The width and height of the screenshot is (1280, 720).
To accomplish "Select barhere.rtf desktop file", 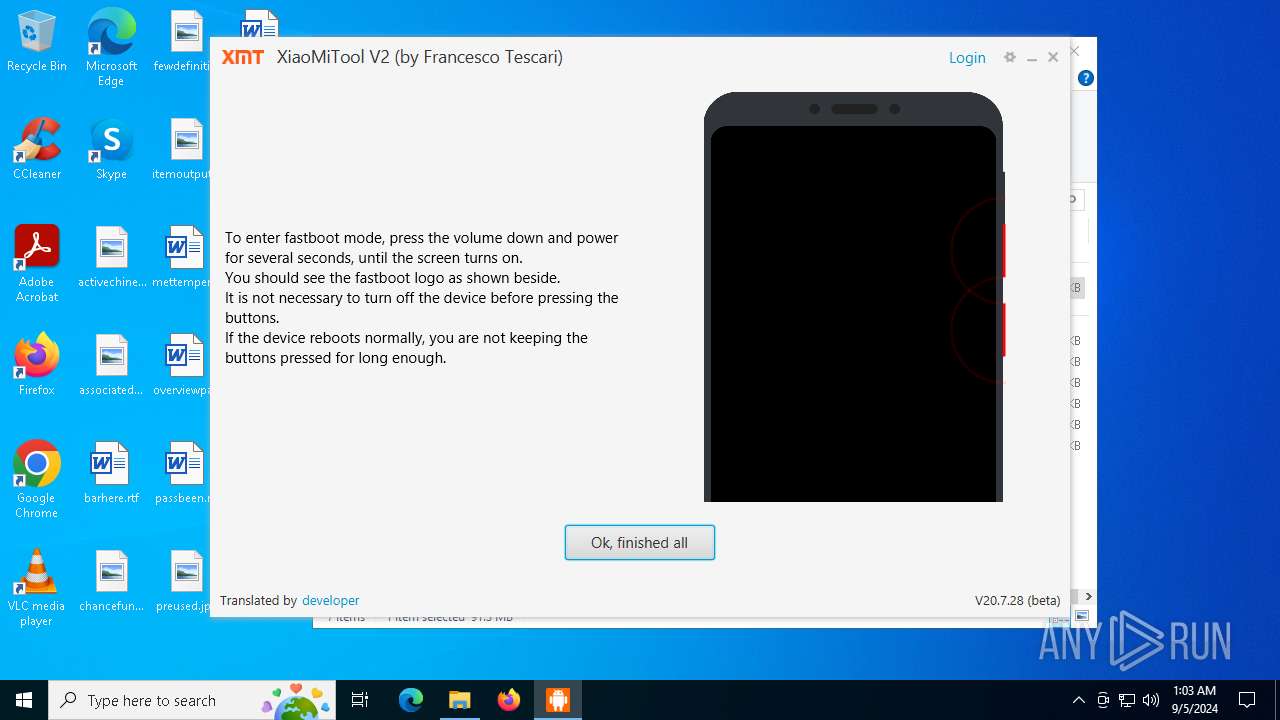I will coord(111,473).
